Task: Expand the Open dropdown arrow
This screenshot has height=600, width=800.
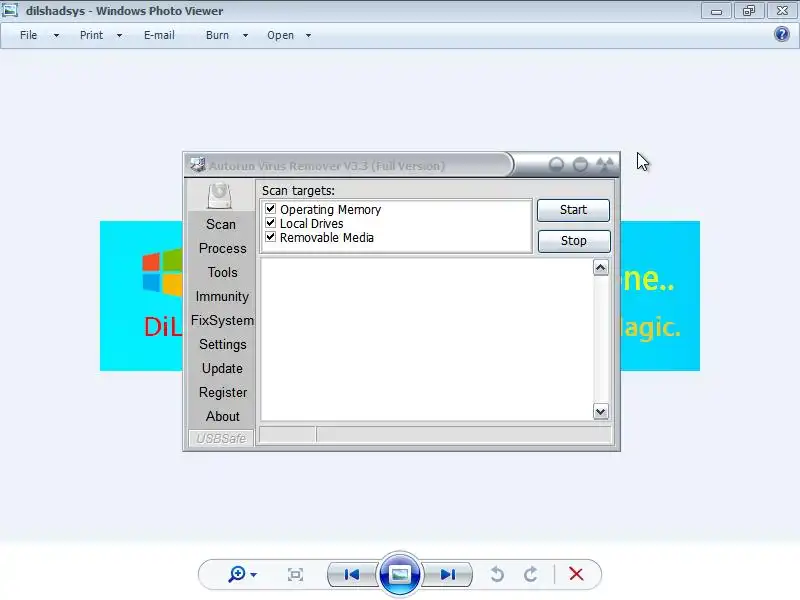Action: [308, 36]
